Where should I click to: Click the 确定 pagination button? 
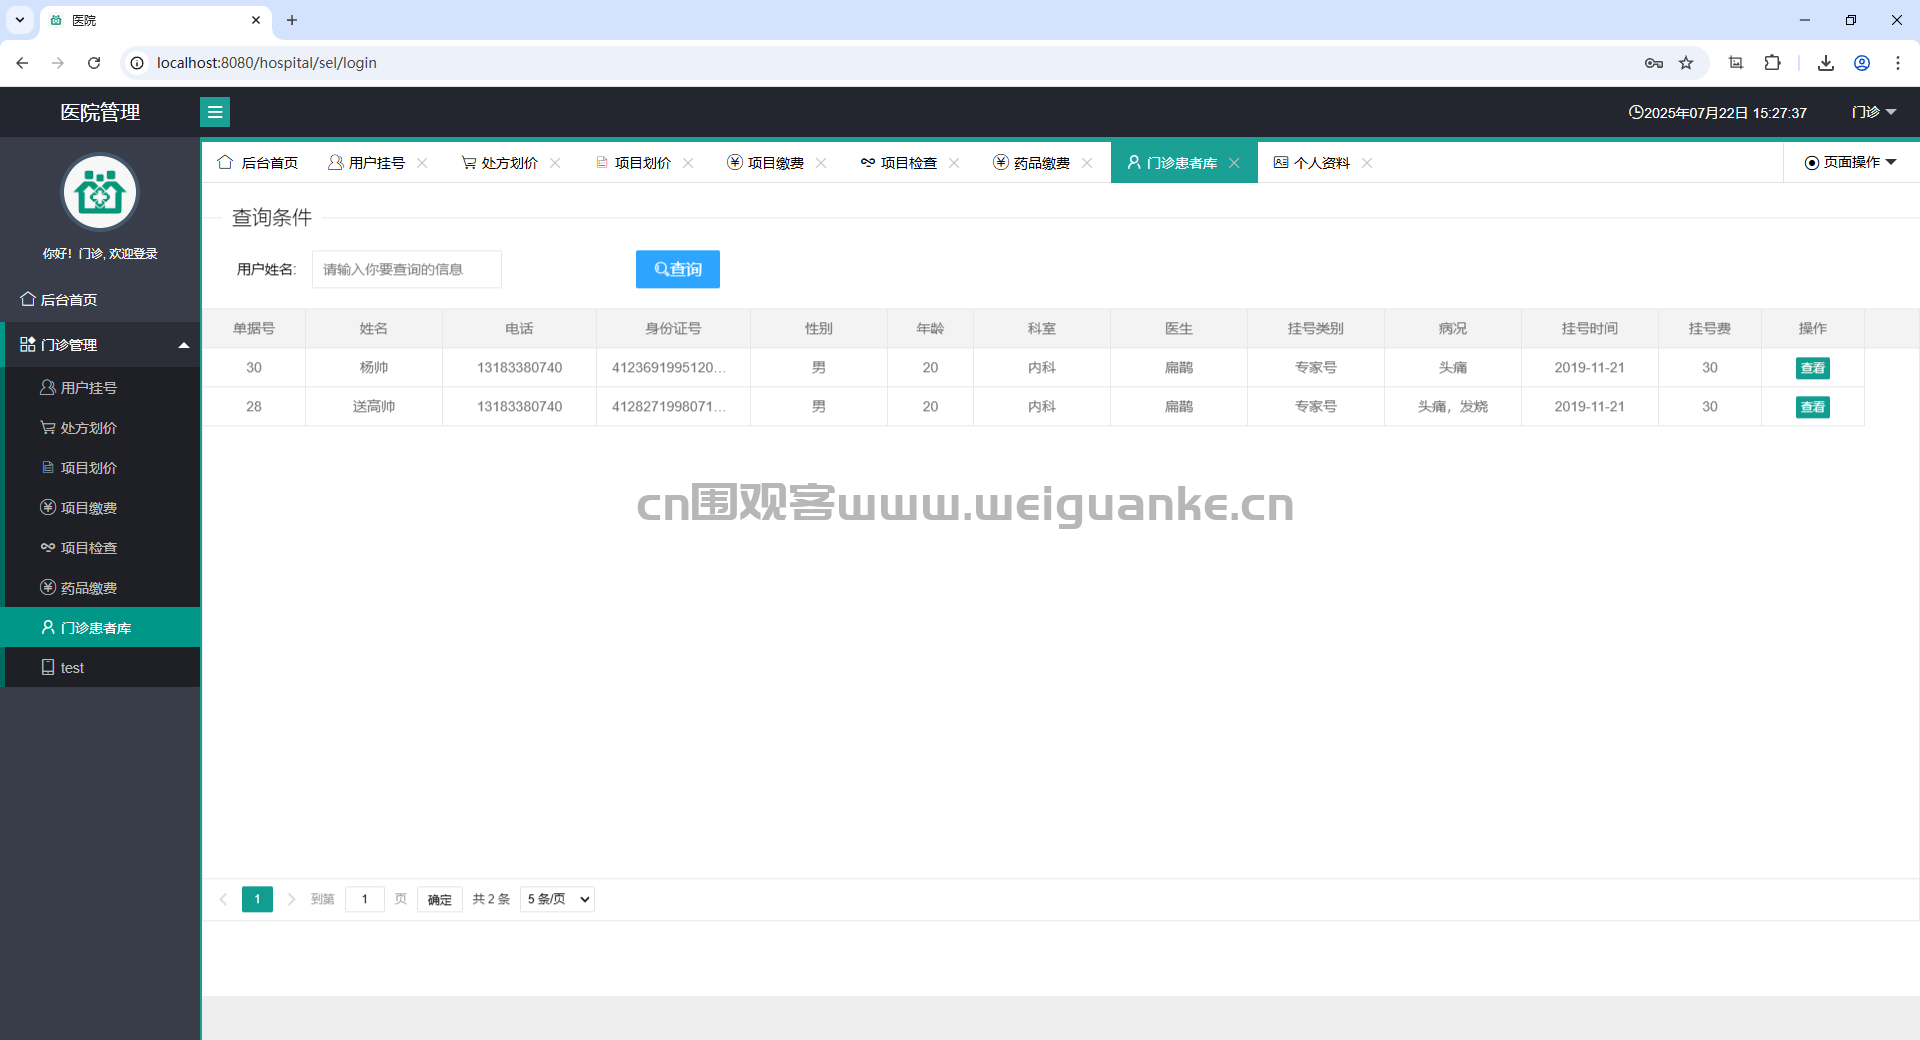tap(440, 899)
